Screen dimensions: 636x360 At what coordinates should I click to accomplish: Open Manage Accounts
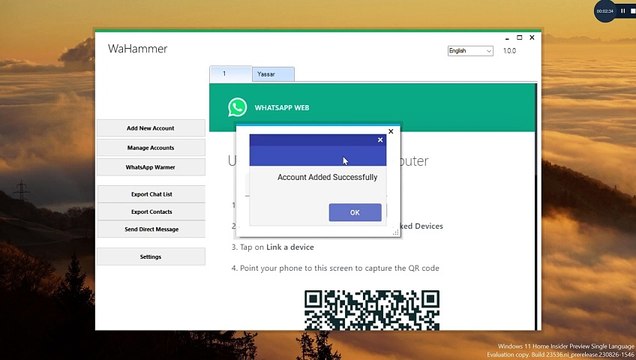tap(151, 148)
